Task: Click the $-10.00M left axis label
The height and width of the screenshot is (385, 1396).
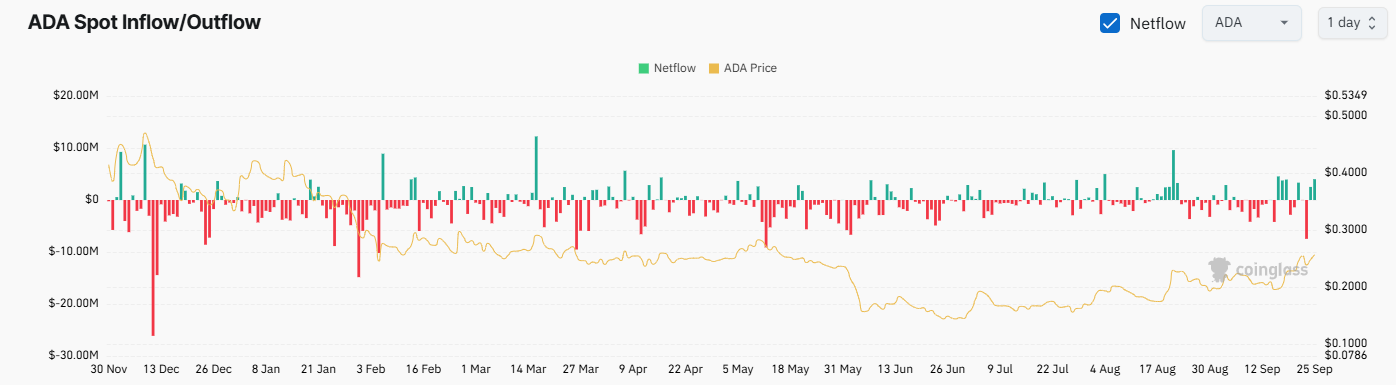Action: pyautogui.click(x=75, y=251)
